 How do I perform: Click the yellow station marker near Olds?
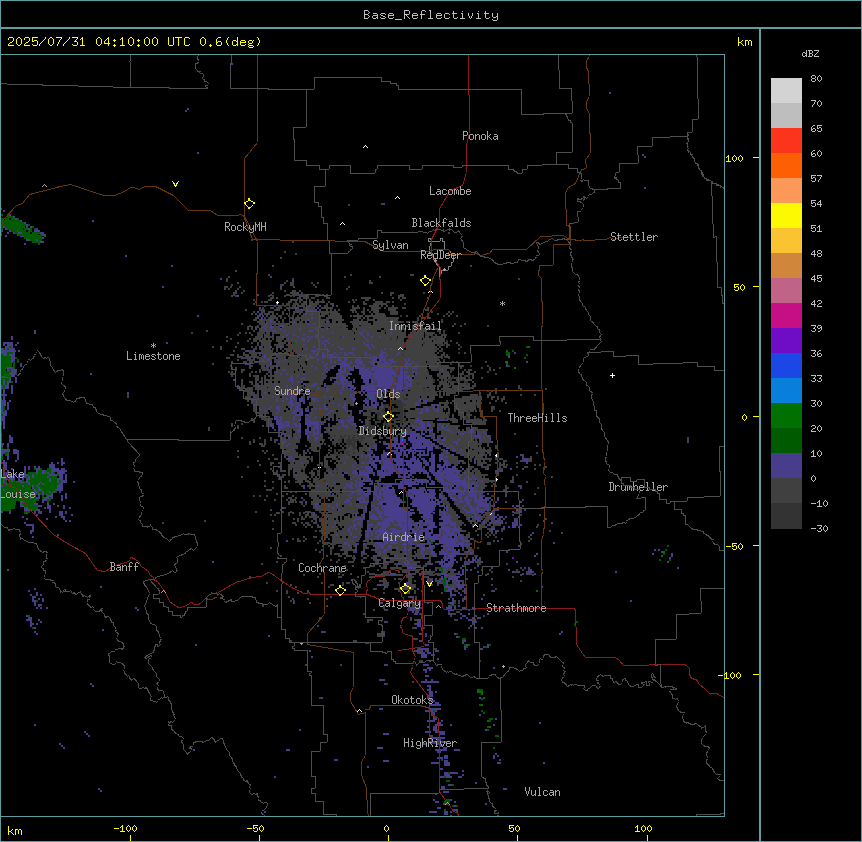[x=388, y=417]
